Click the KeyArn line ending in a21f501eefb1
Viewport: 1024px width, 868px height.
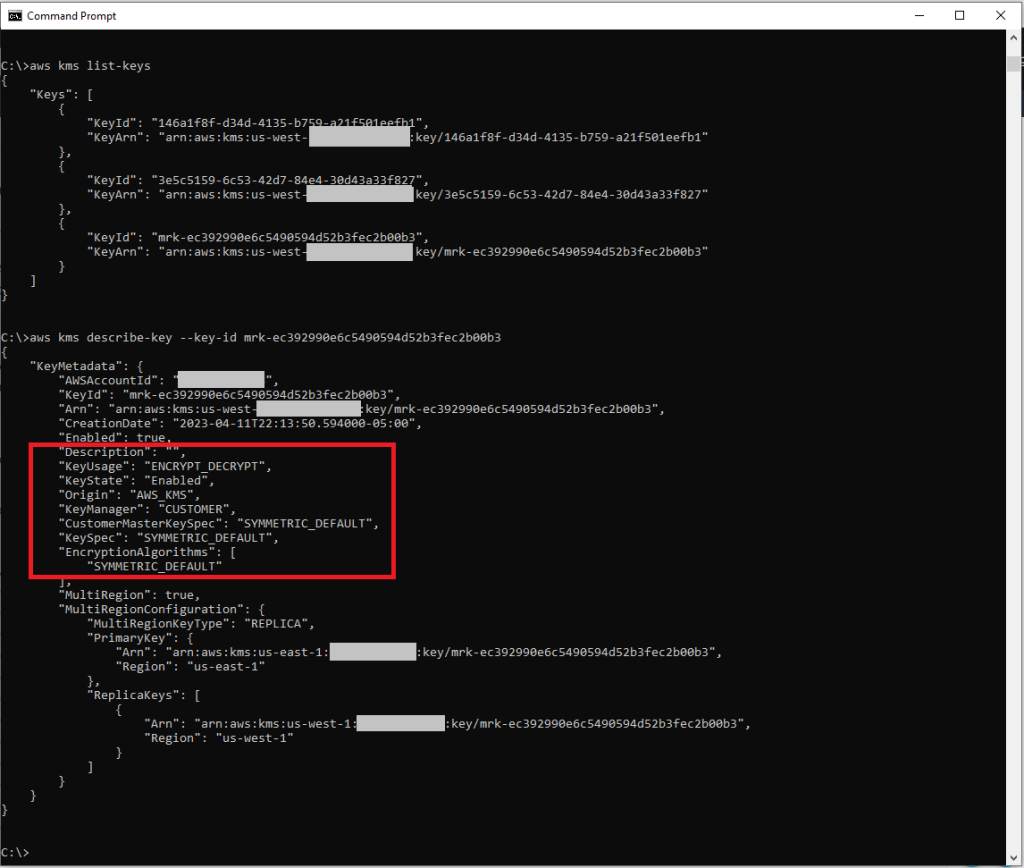pos(398,137)
